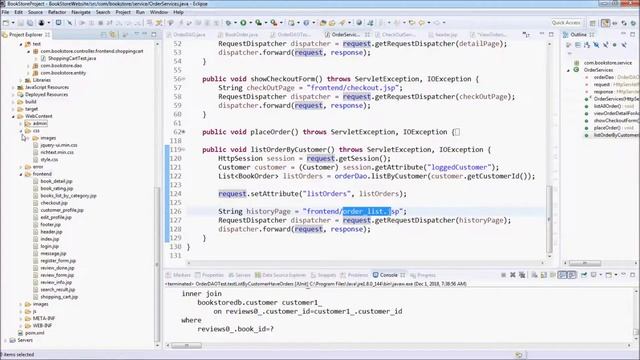Toggle Show Console When Standard Error Changes
Image resolution: width=640 pixels, height=360 pixels.
[x=572, y=275]
